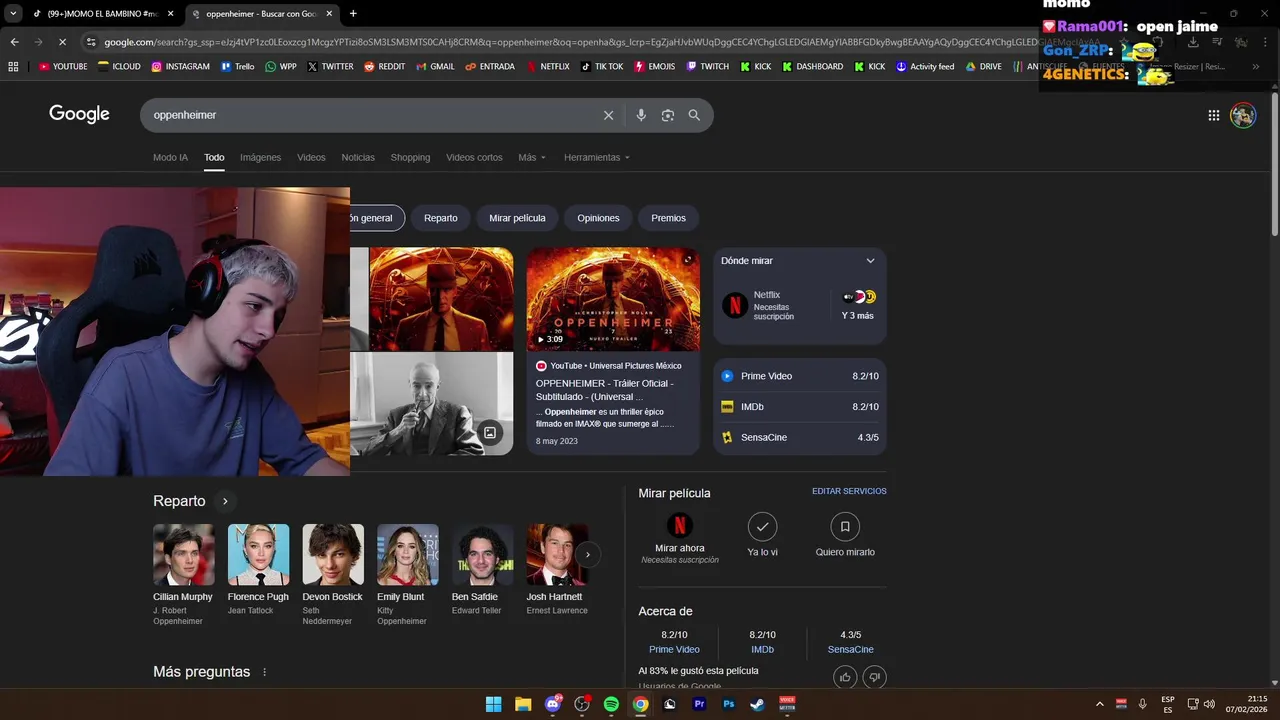Open Trello bookmark
Viewport: 1280px width, 720px height.
238,67
